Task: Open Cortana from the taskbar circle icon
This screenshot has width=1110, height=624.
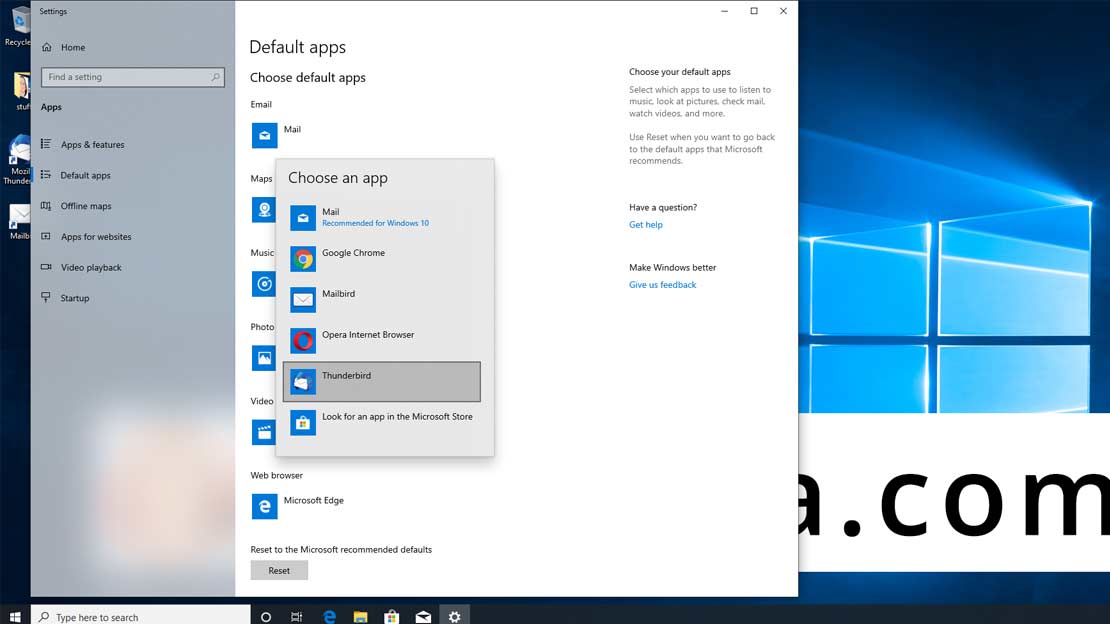Action: pos(266,616)
